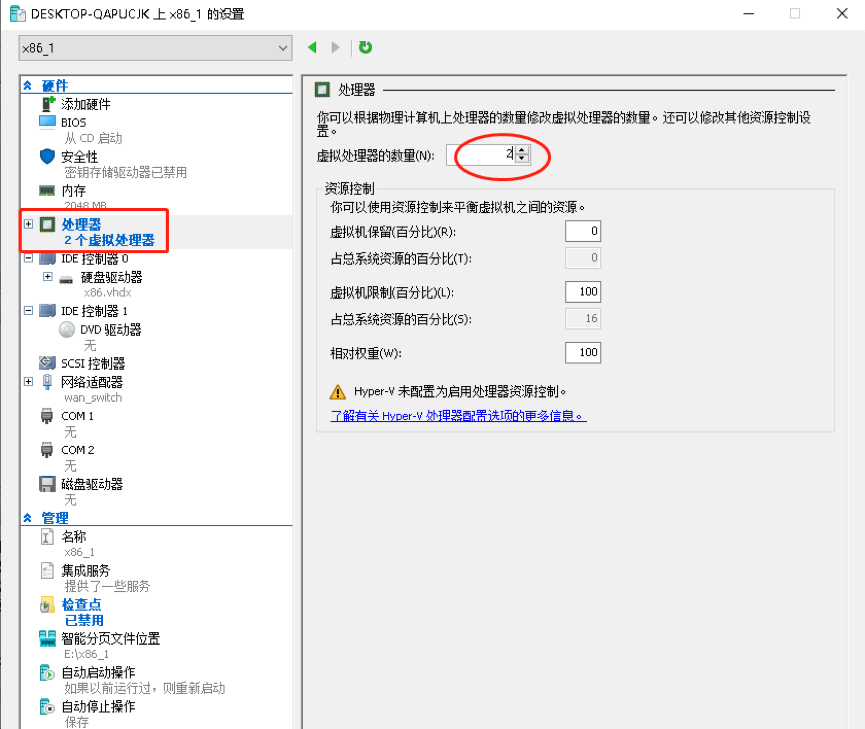Select the 内存 memory chip icon
The image size is (865, 729).
tap(47, 190)
